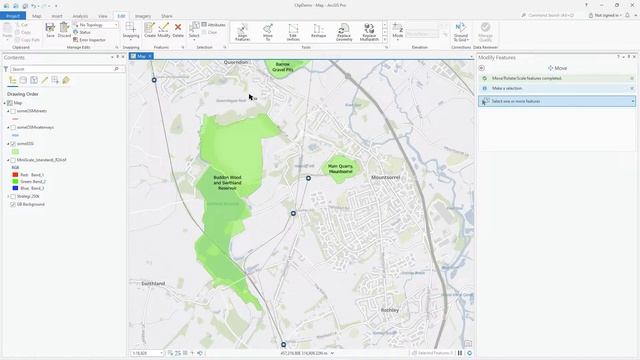Open the View ribbon tab
The width and height of the screenshot is (640, 360).
(102, 16)
